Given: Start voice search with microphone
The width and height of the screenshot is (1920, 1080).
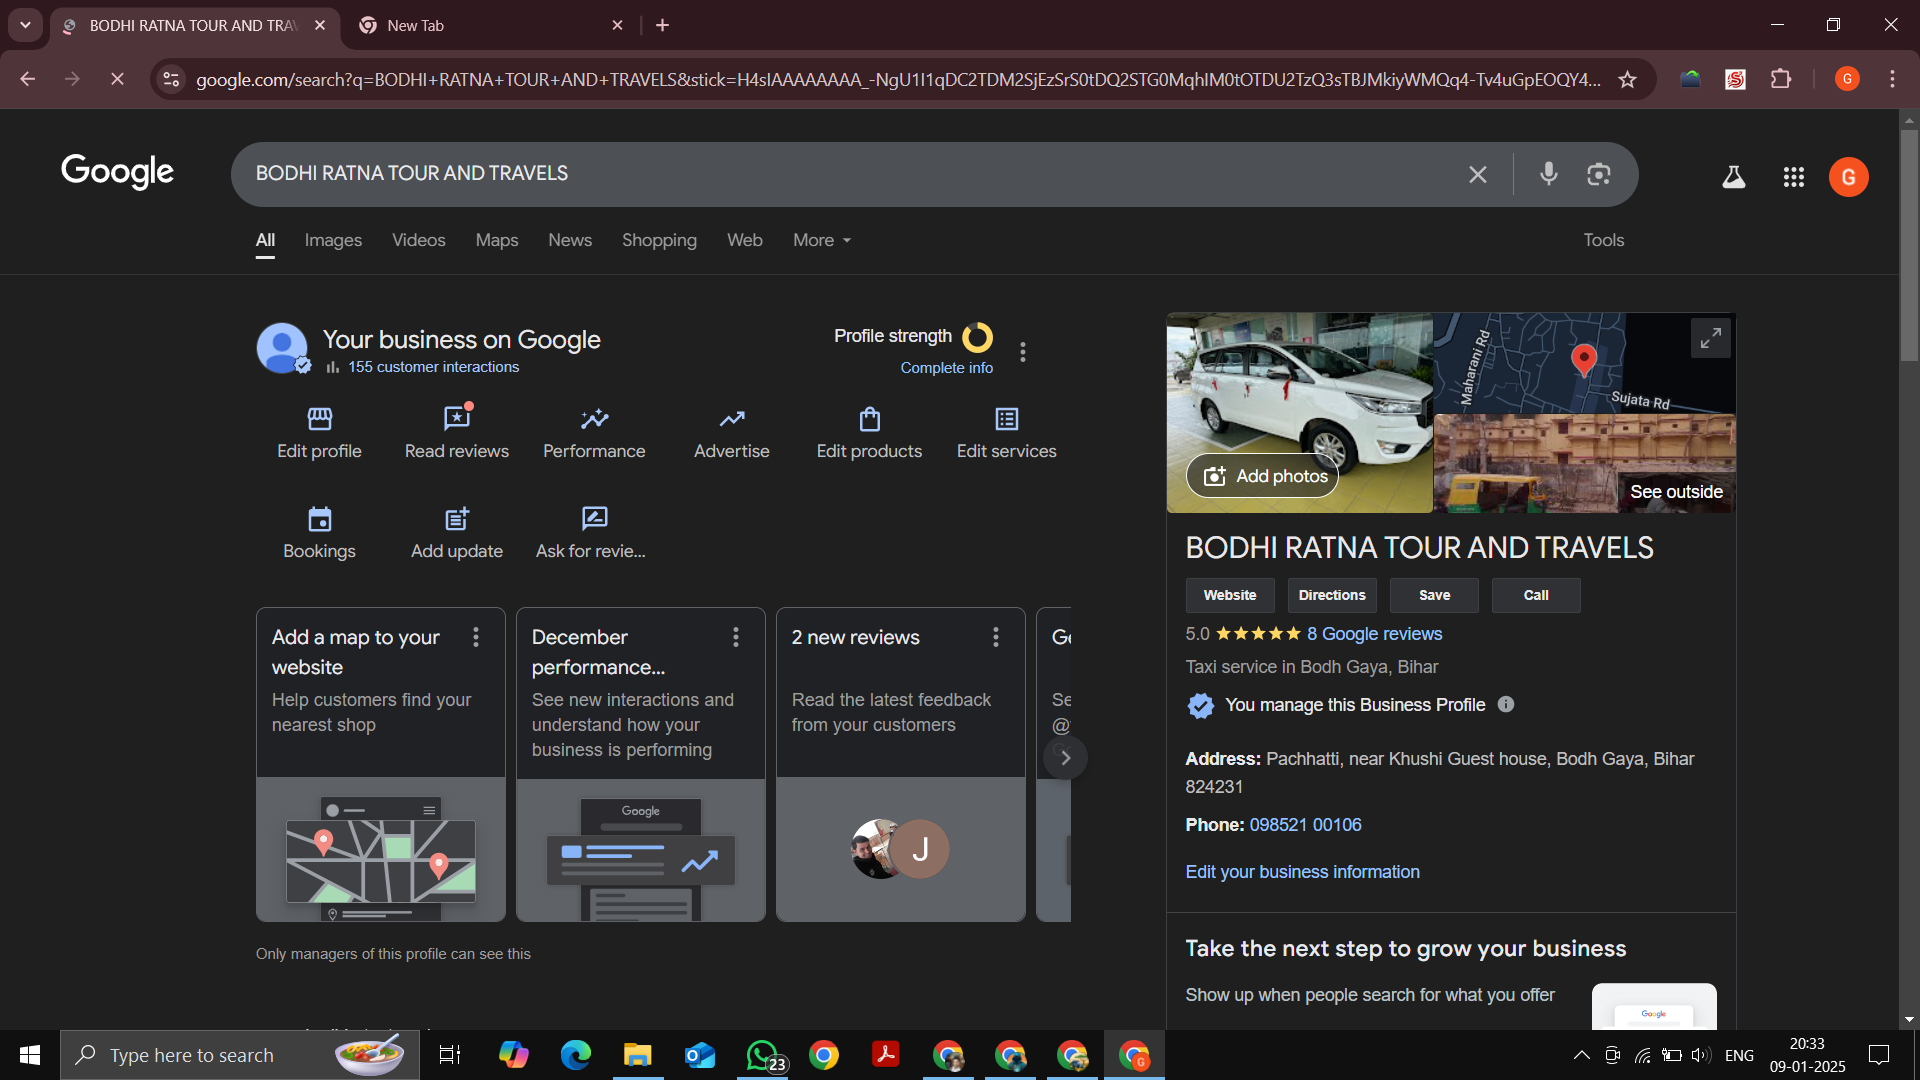Looking at the screenshot, I should click(1548, 174).
